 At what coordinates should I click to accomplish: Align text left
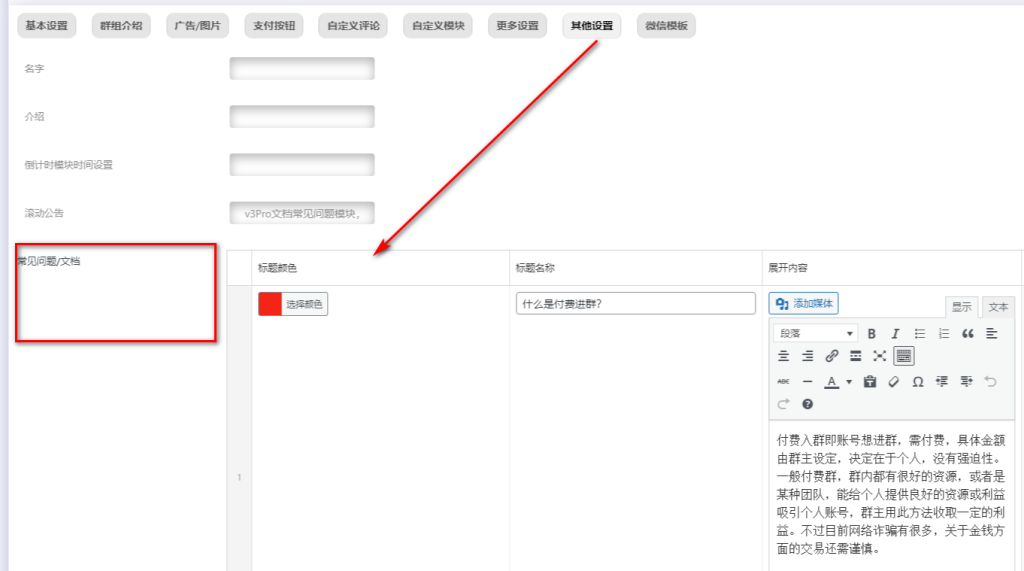coord(991,334)
